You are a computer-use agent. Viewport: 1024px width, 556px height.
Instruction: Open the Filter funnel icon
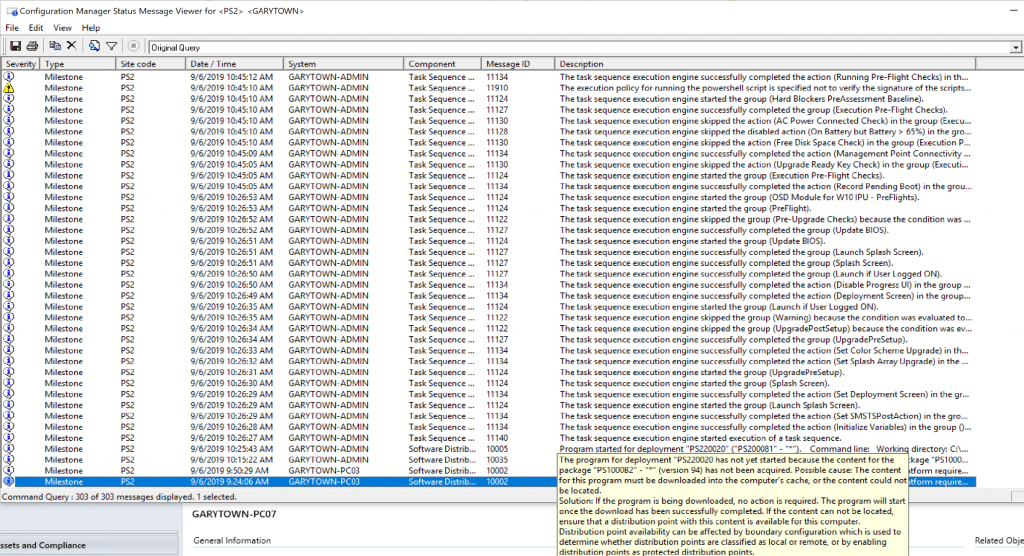pos(111,46)
